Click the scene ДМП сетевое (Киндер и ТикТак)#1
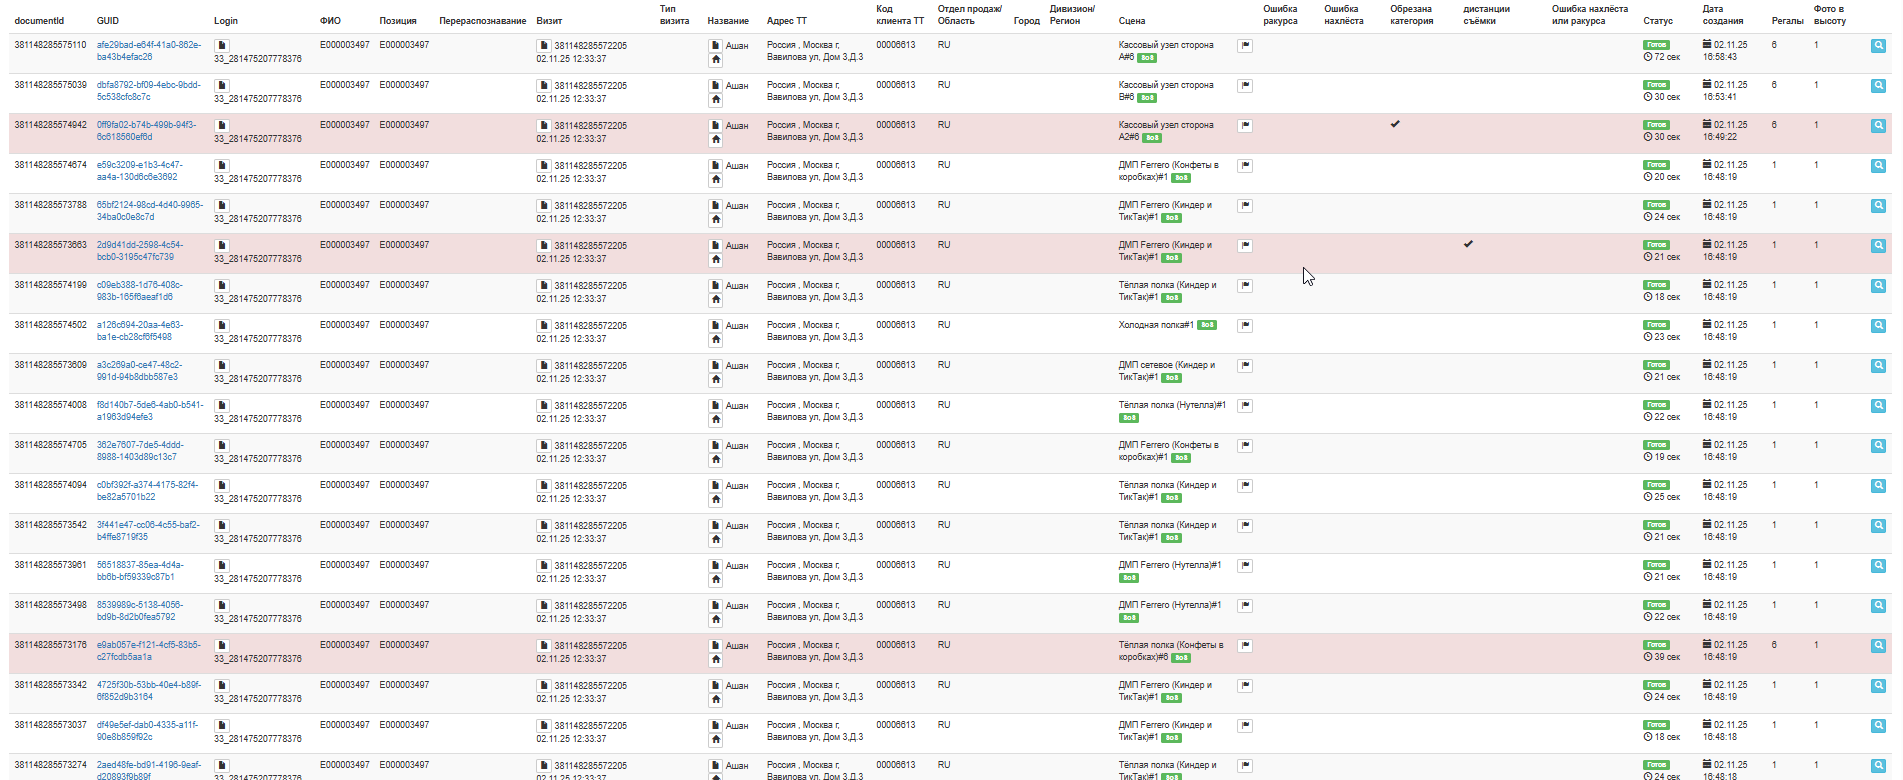The image size is (1903, 780). click(1167, 371)
